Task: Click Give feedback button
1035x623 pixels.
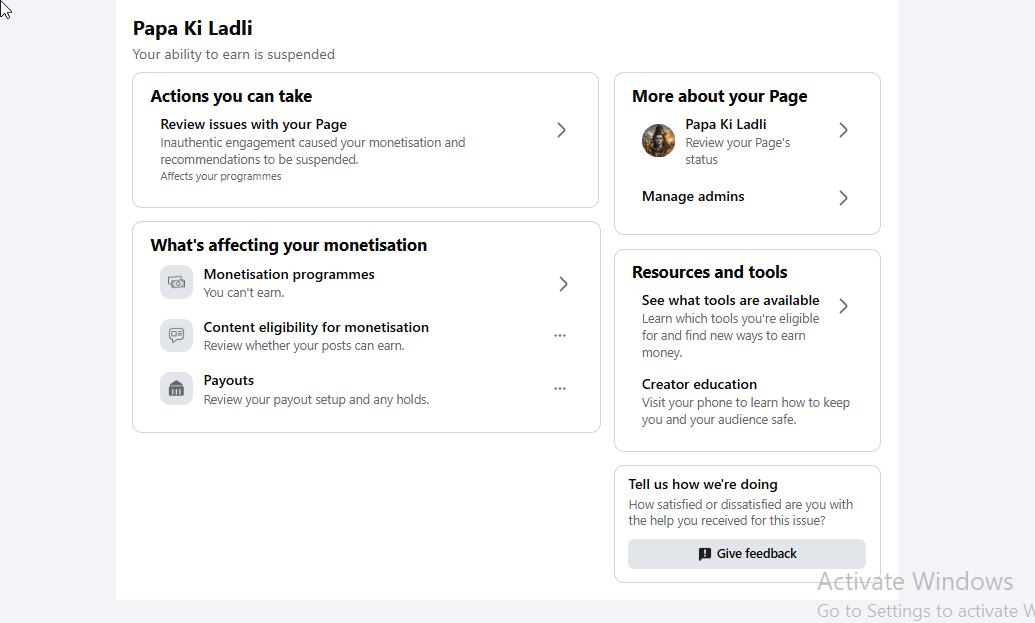Action: (x=747, y=554)
